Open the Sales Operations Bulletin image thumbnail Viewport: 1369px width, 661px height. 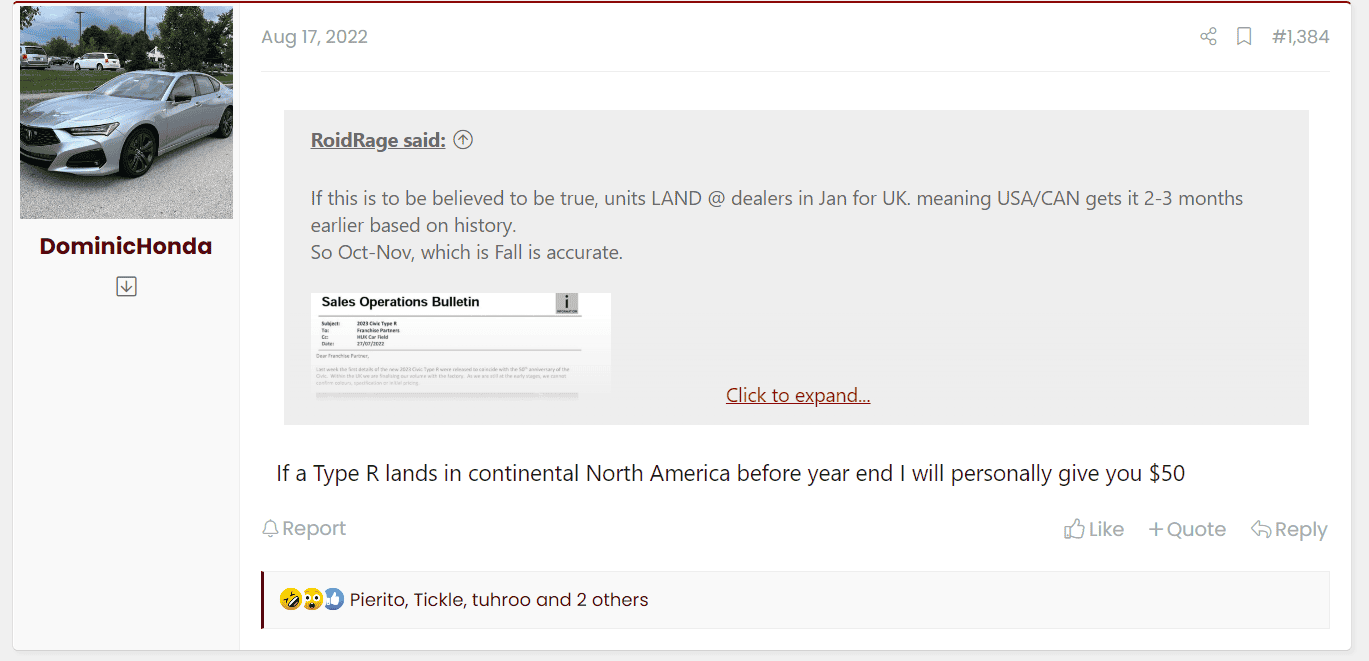coord(461,345)
